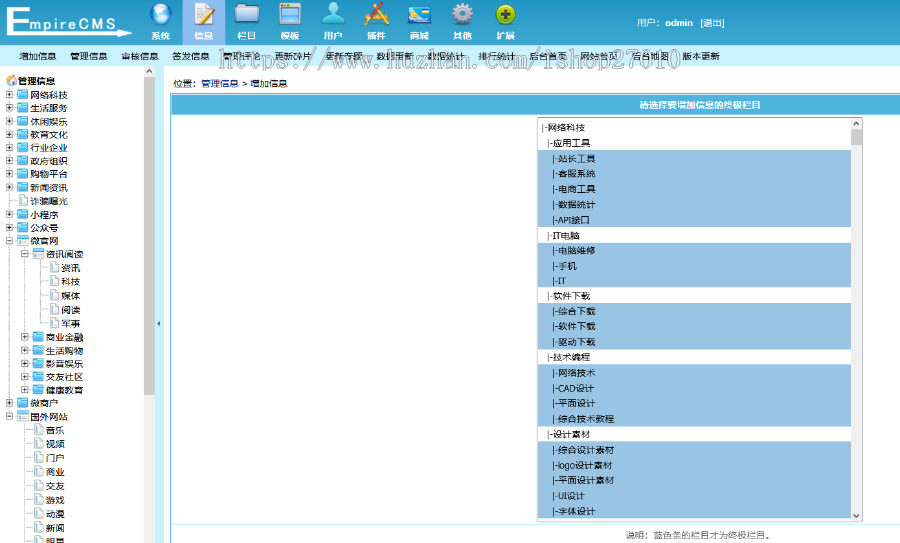Open the 签发信息 submenu item

(x=191, y=56)
